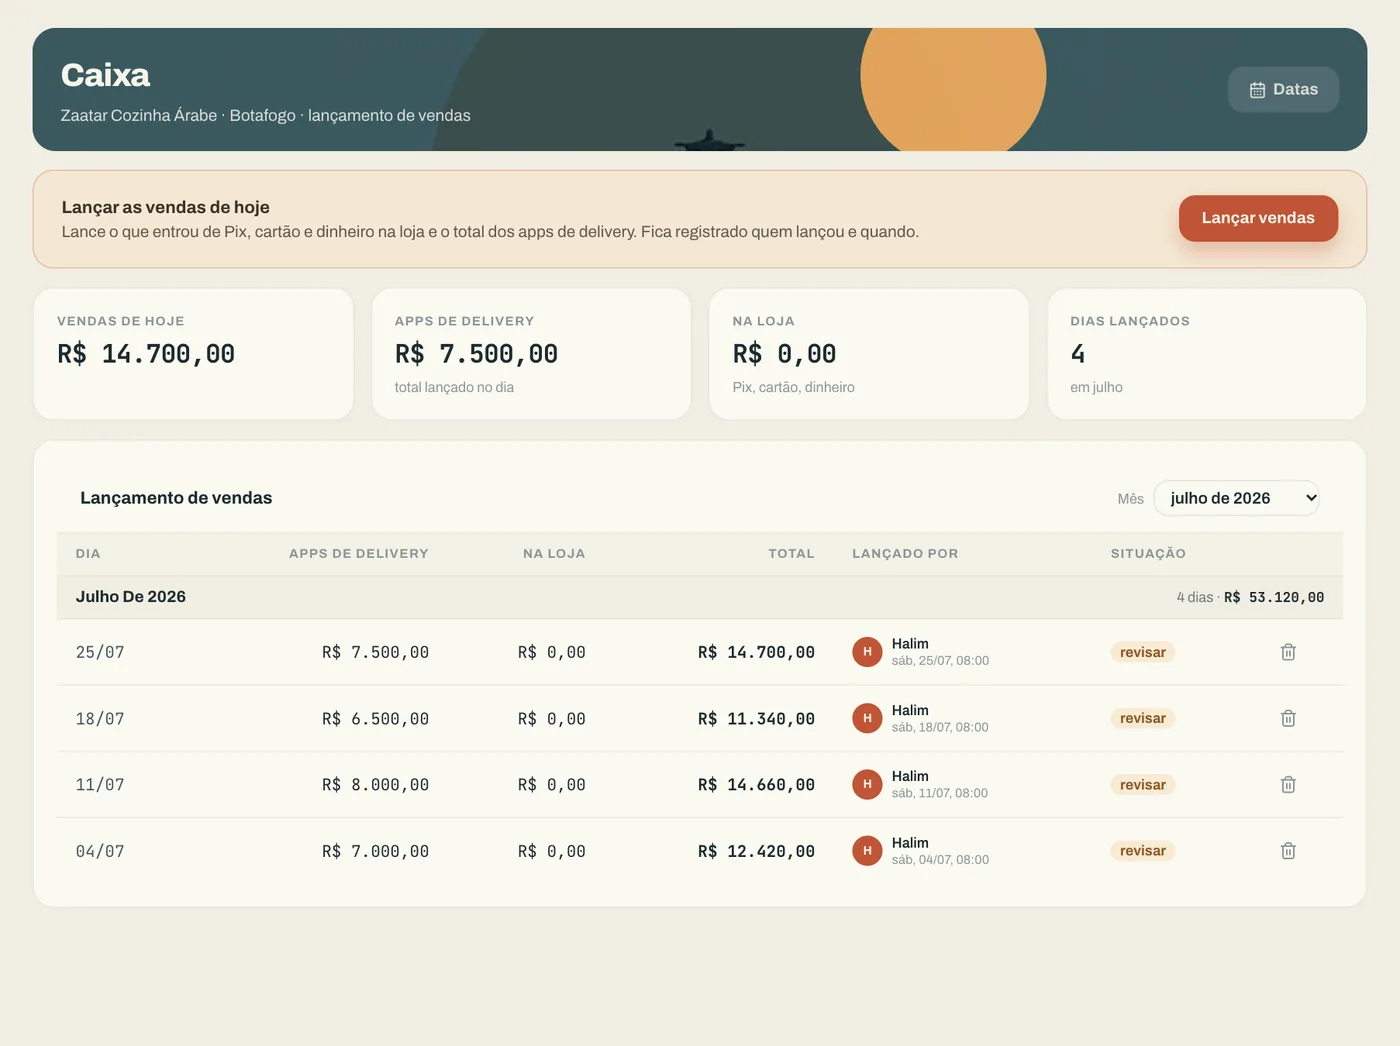Select the Dias lançados card
Screen dimensions: 1400x1046
click(1207, 354)
